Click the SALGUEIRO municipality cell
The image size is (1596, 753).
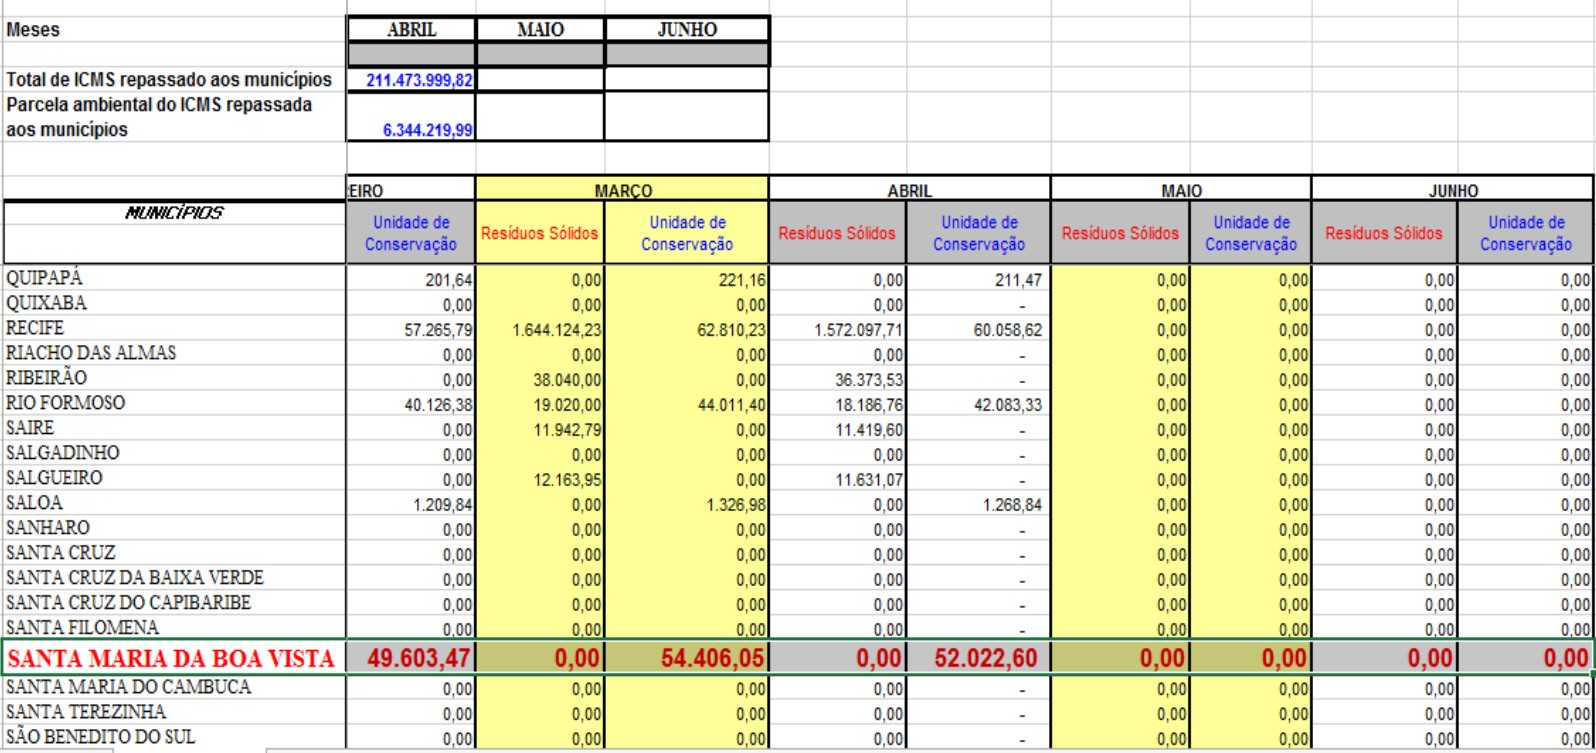[x=174, y=478]
